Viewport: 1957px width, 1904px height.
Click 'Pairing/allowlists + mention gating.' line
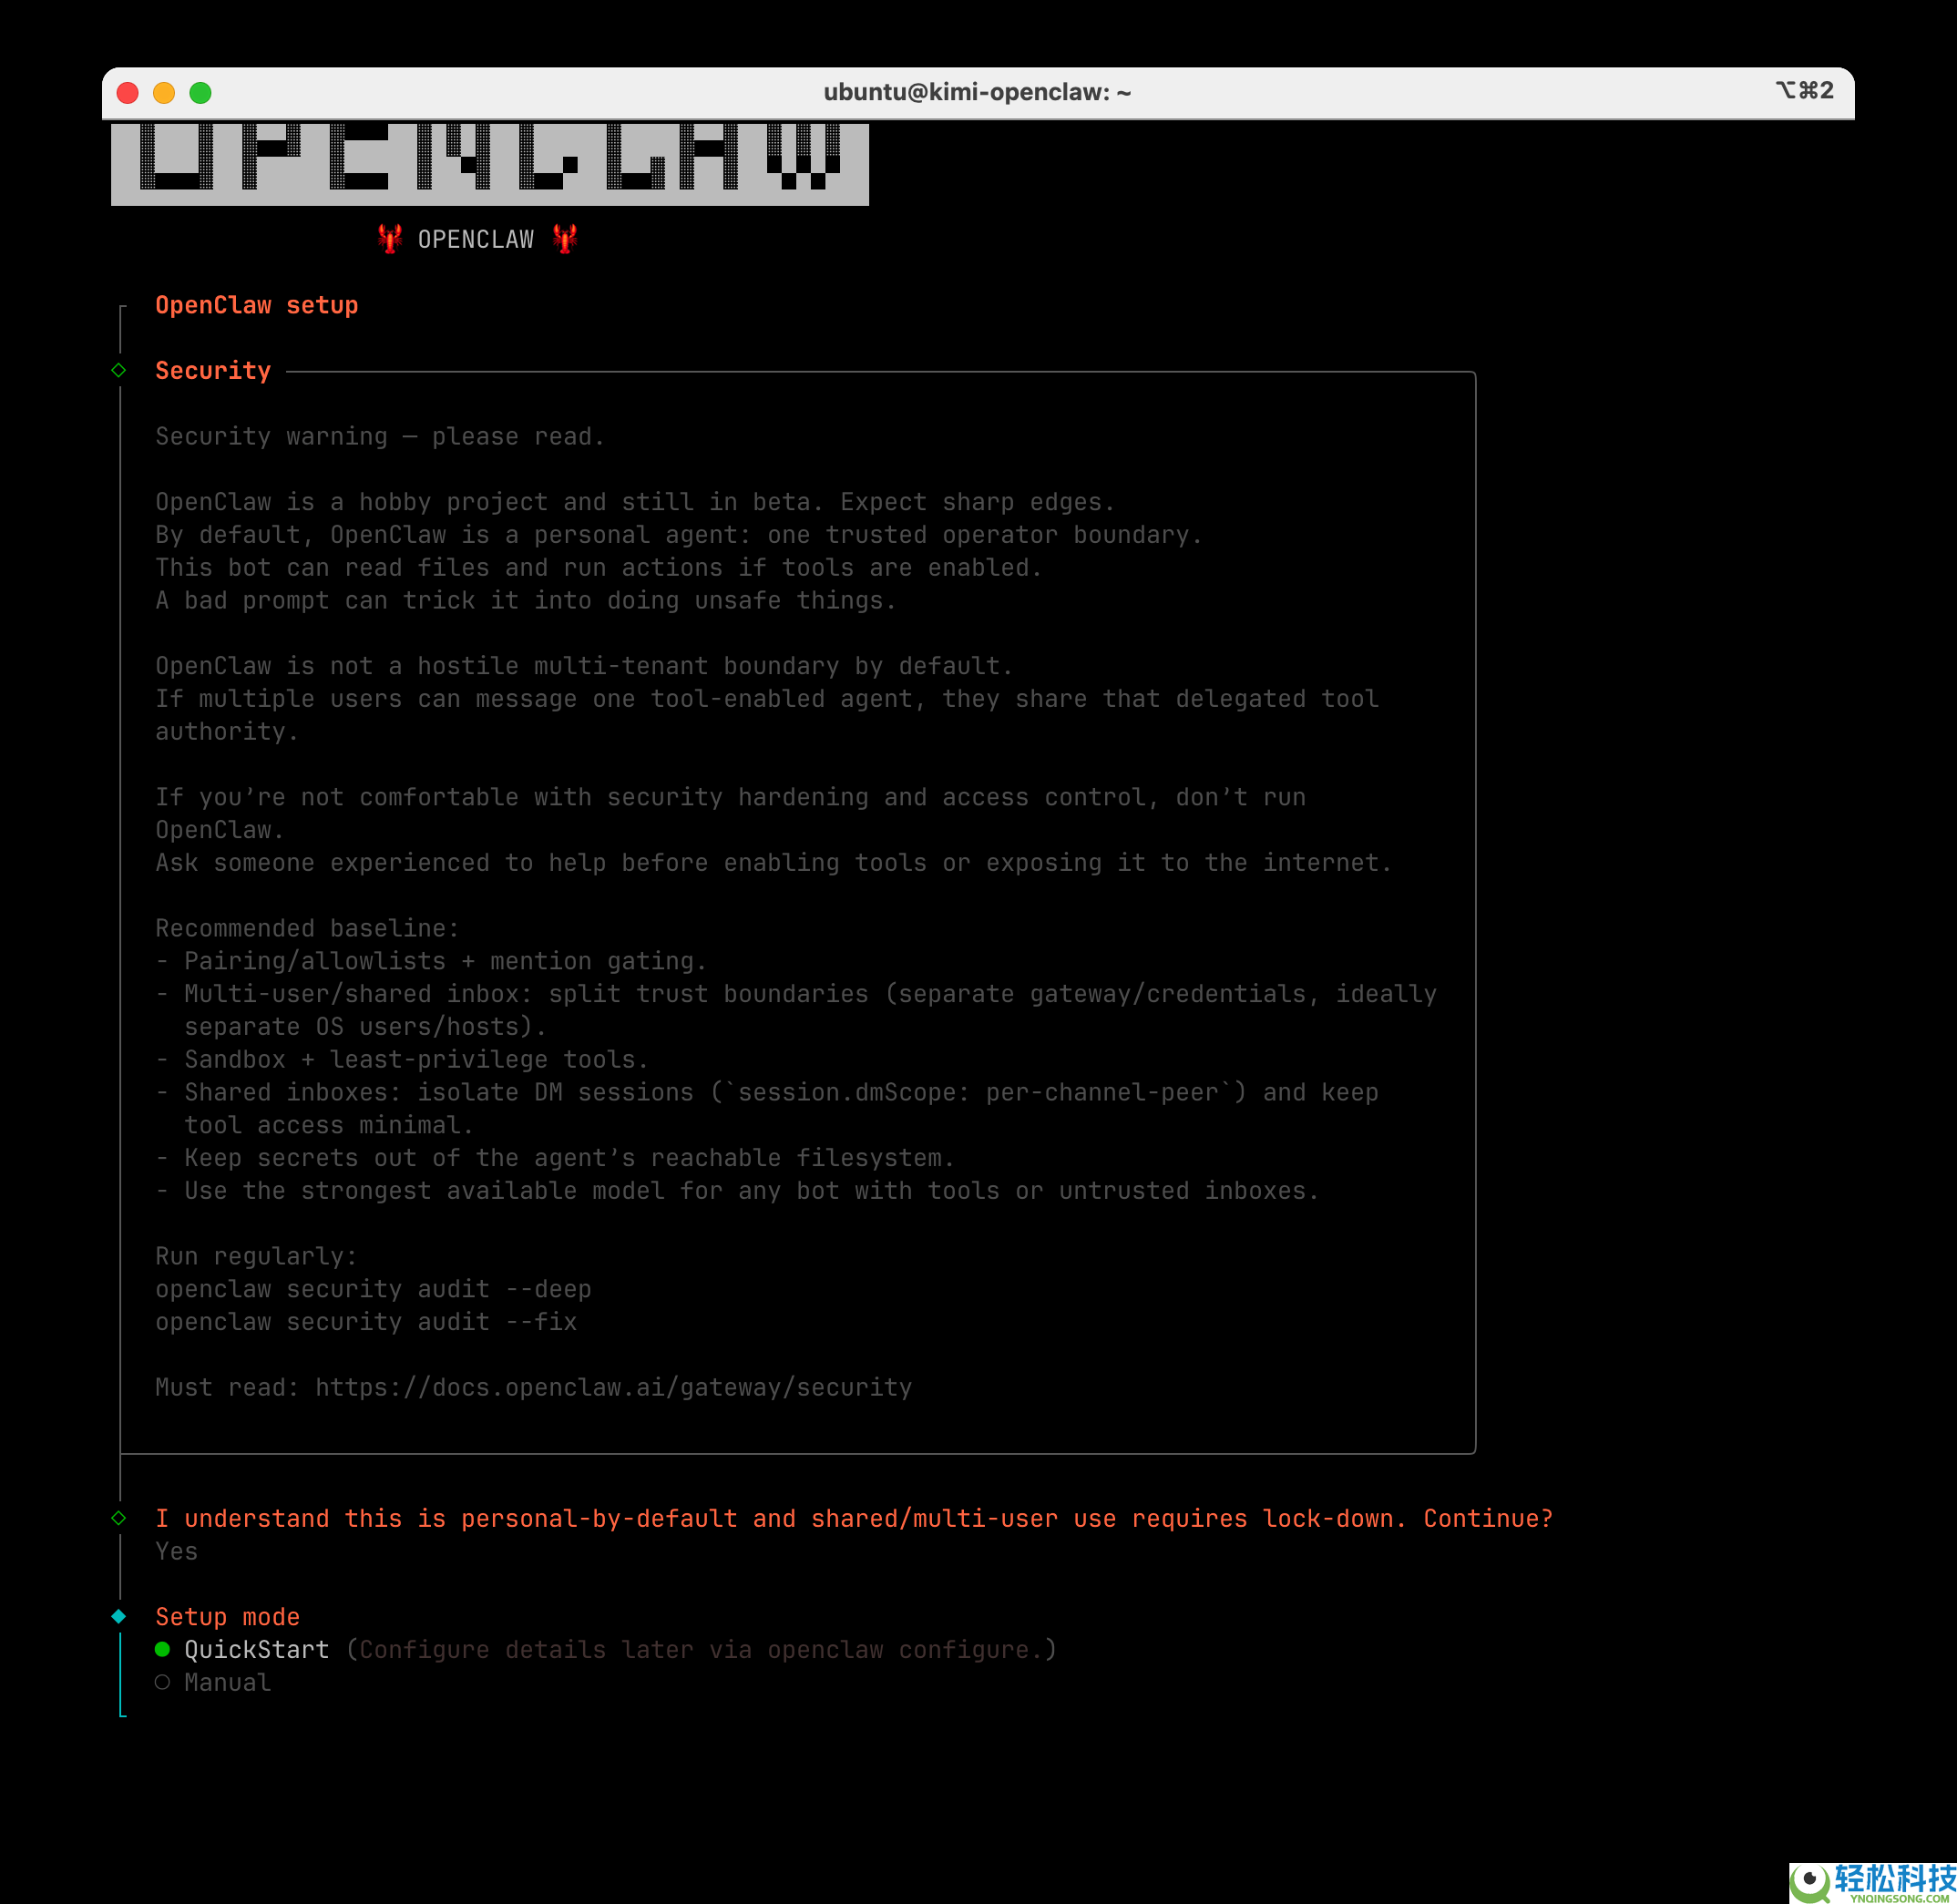[431, 961]
